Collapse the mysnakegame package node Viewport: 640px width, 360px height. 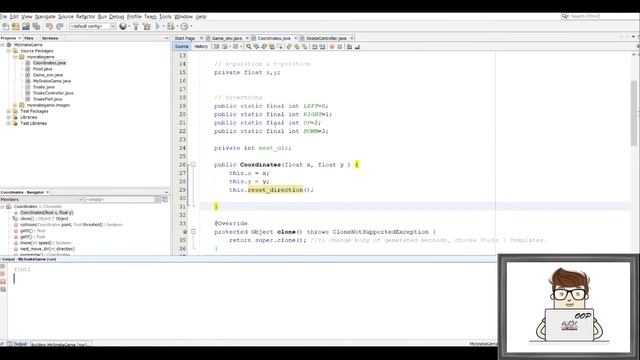(15, 57)
